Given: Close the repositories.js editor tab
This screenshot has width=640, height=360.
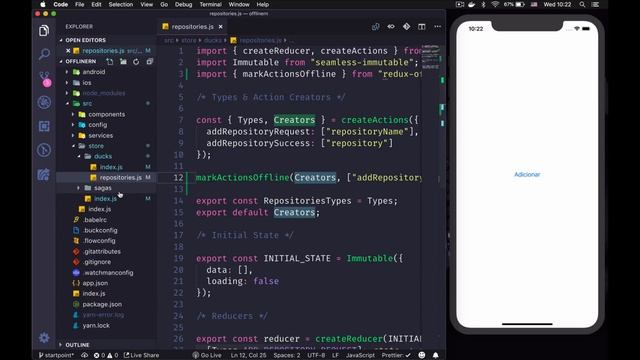Looking at the screenshot, I should (220, 27).
